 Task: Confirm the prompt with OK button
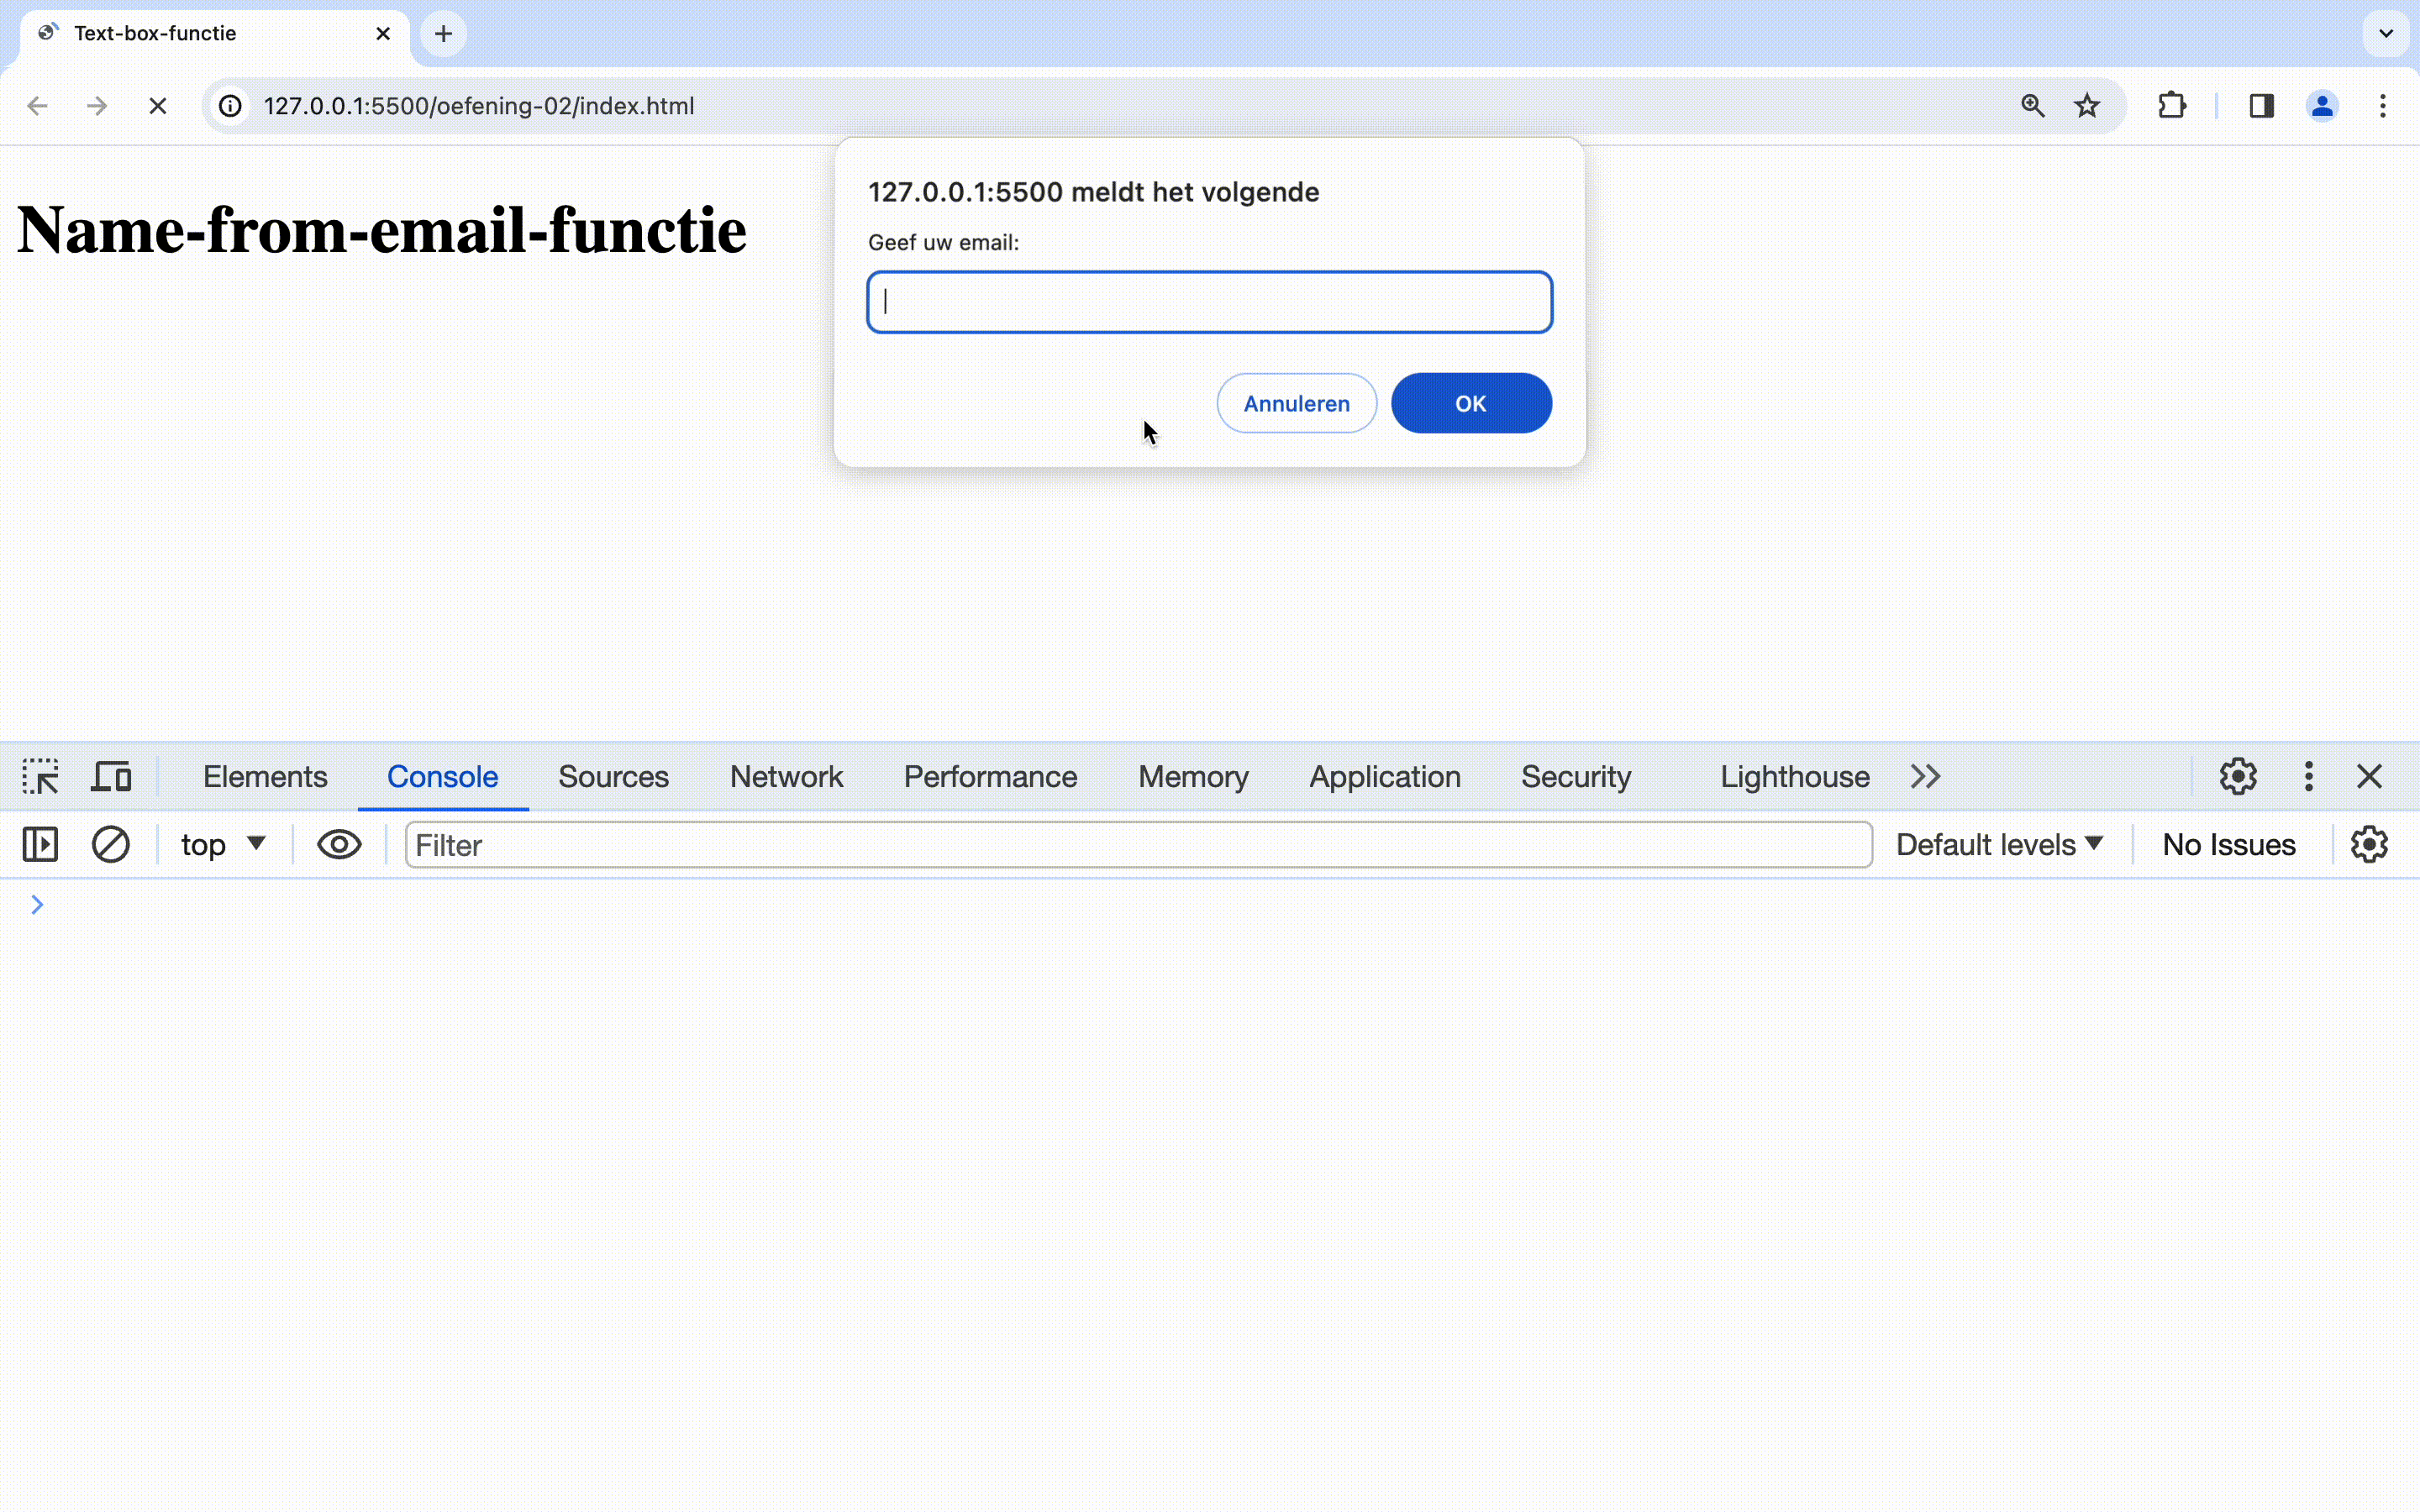pos(1471,403)
